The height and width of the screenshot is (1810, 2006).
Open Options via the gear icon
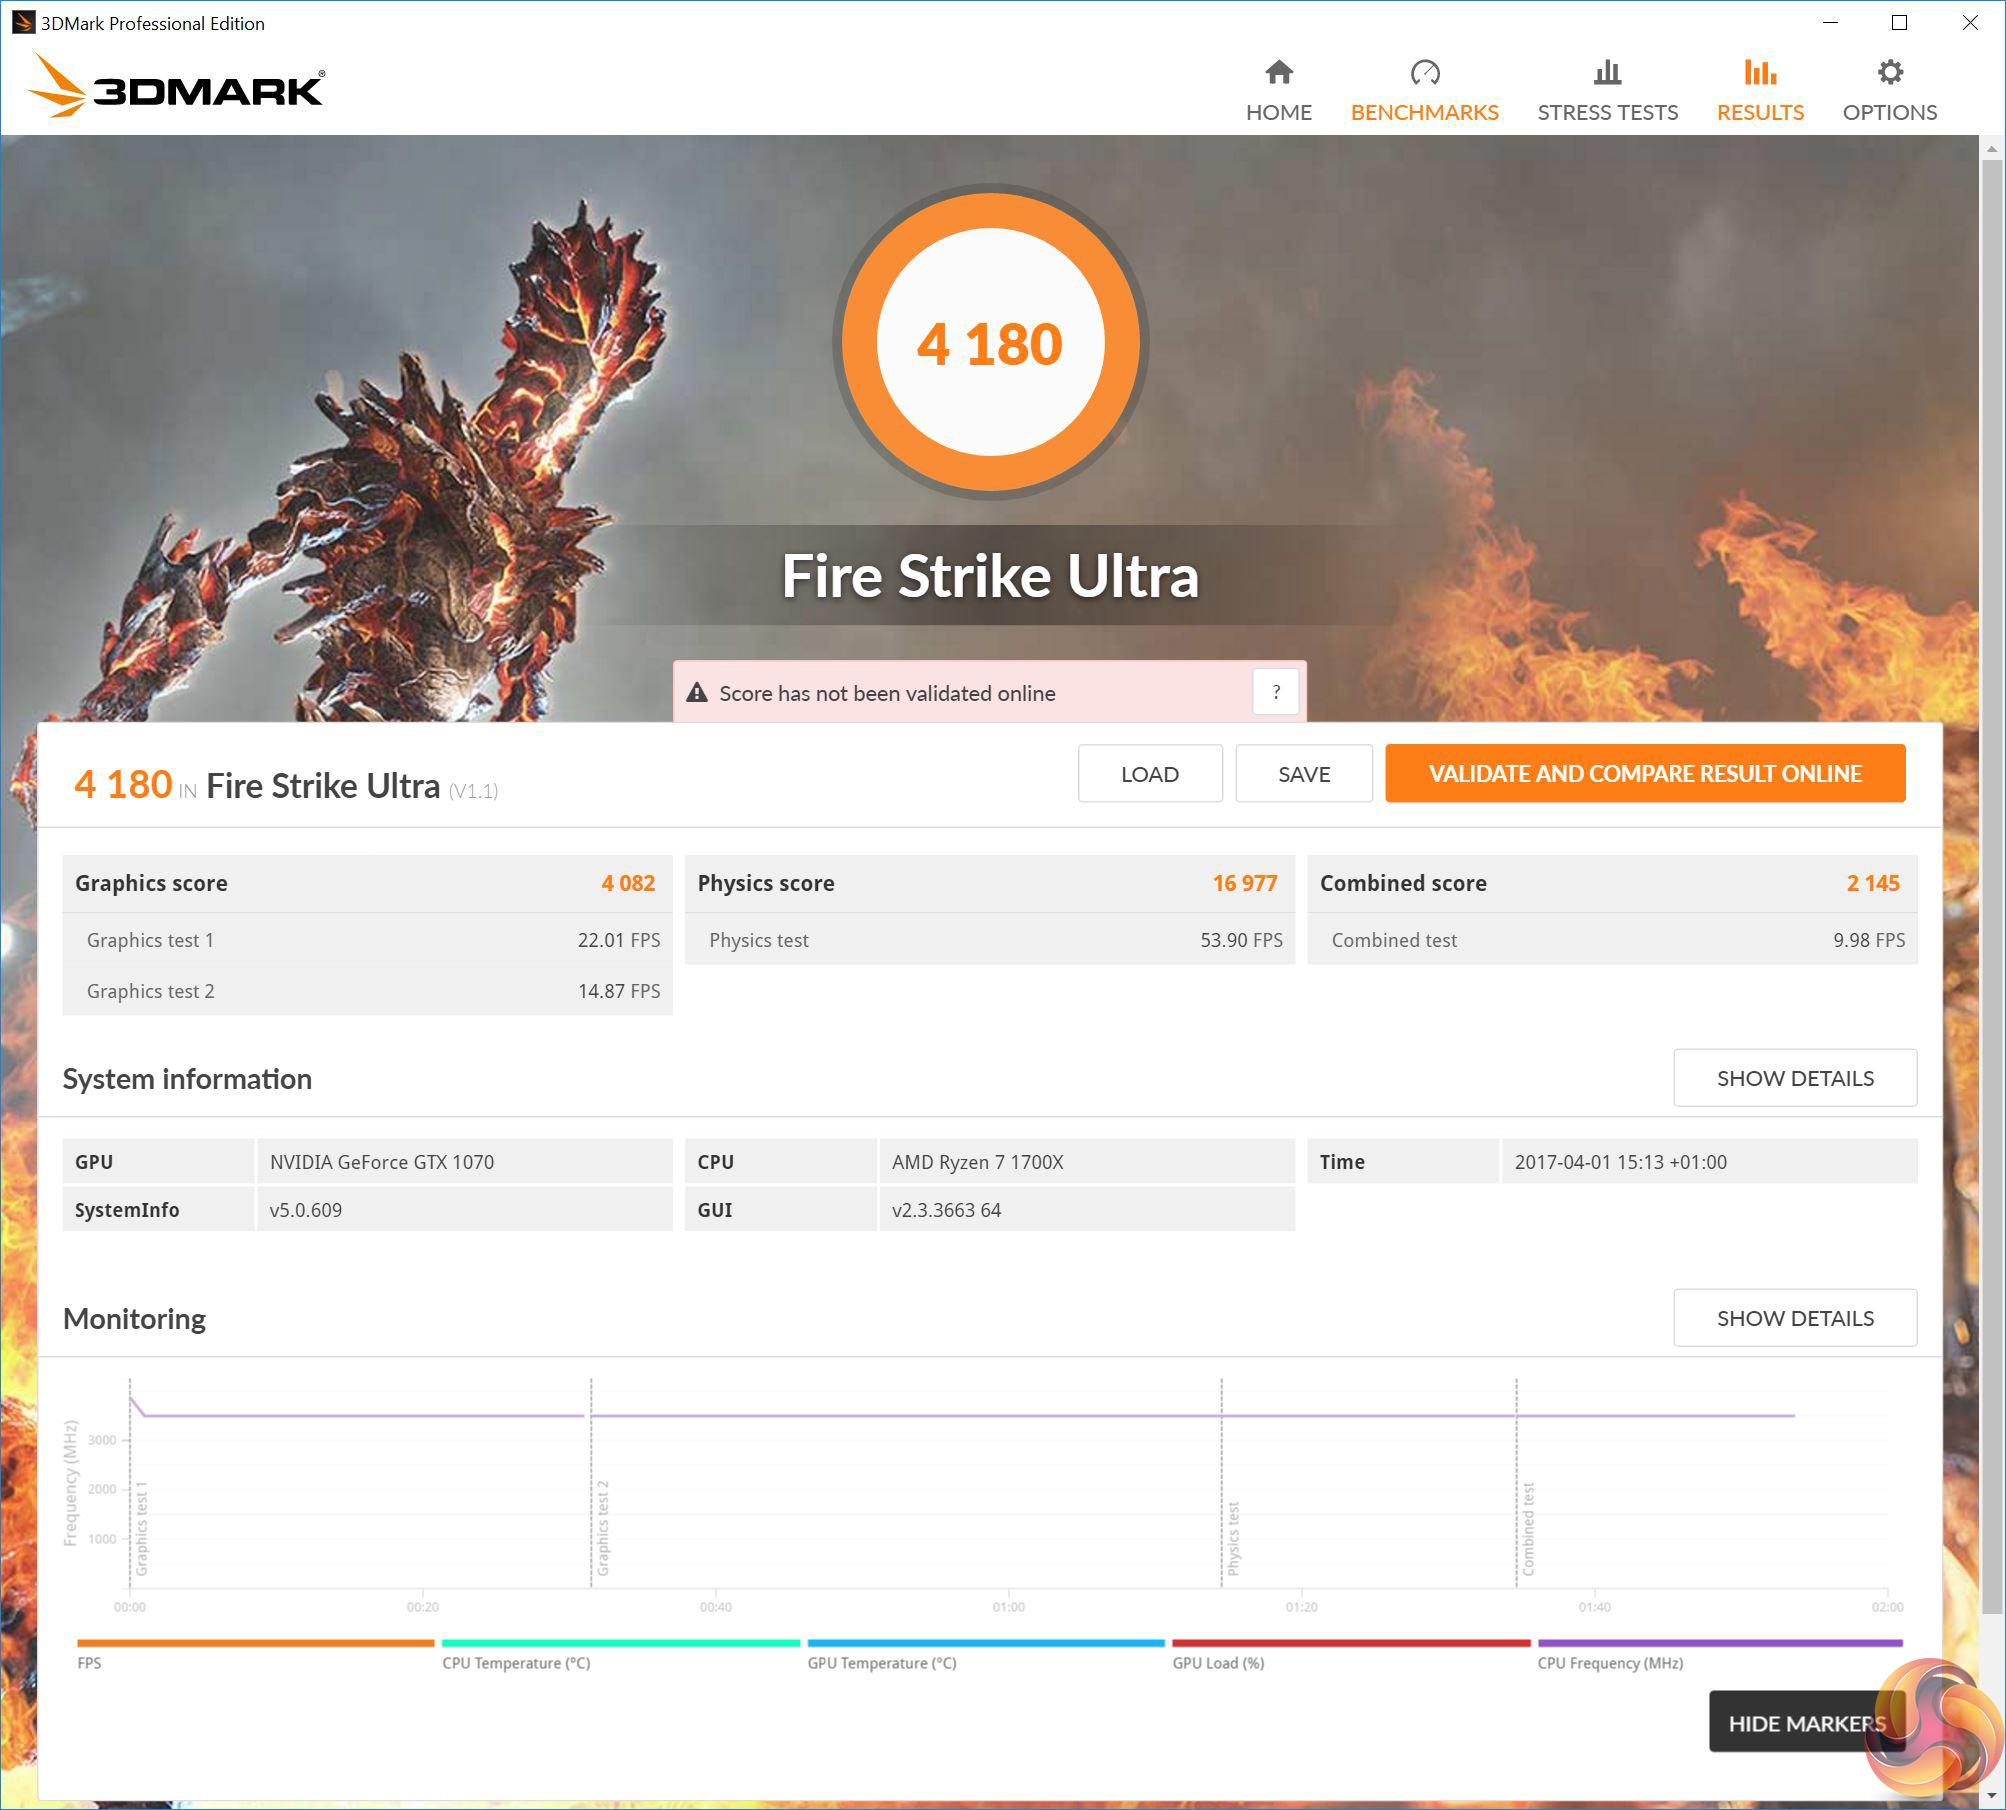pyautogui.click(x=1889, y=72)
